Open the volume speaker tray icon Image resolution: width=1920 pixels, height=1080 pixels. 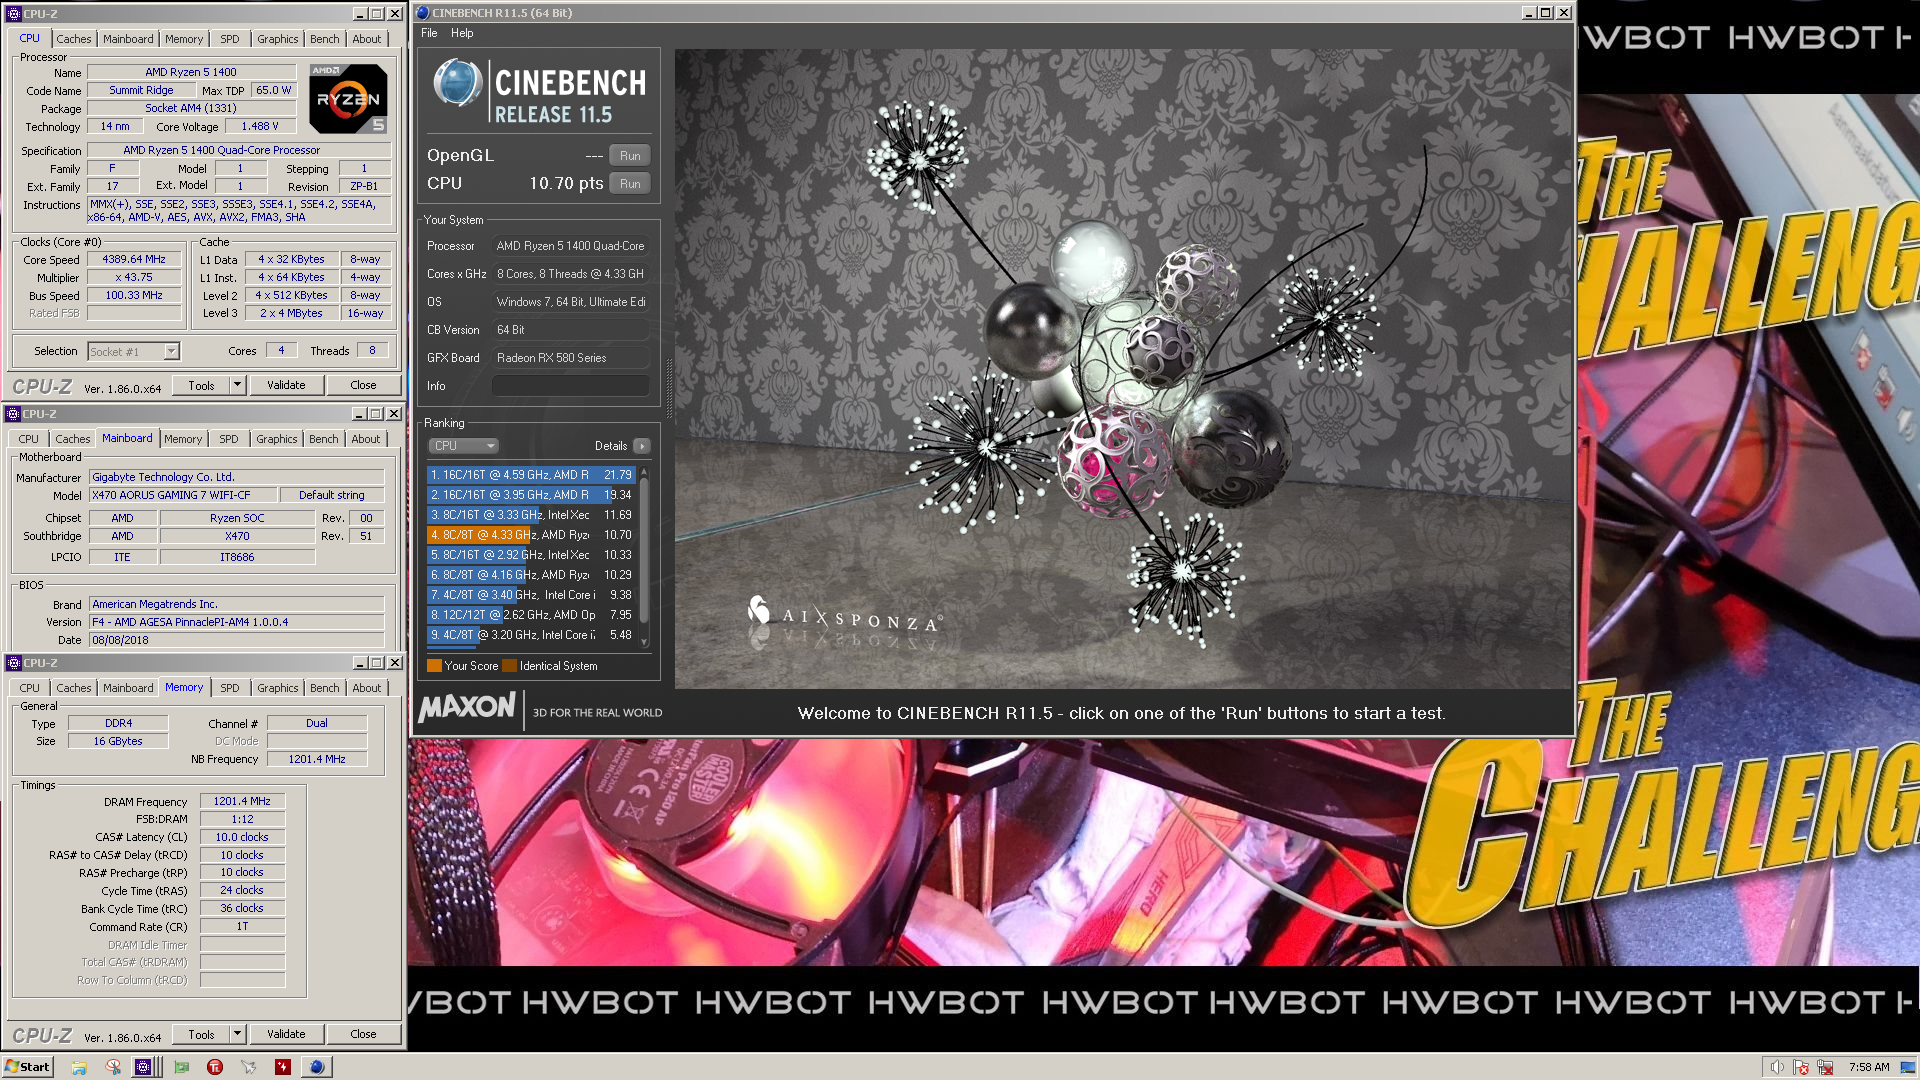point(1777,1067)
